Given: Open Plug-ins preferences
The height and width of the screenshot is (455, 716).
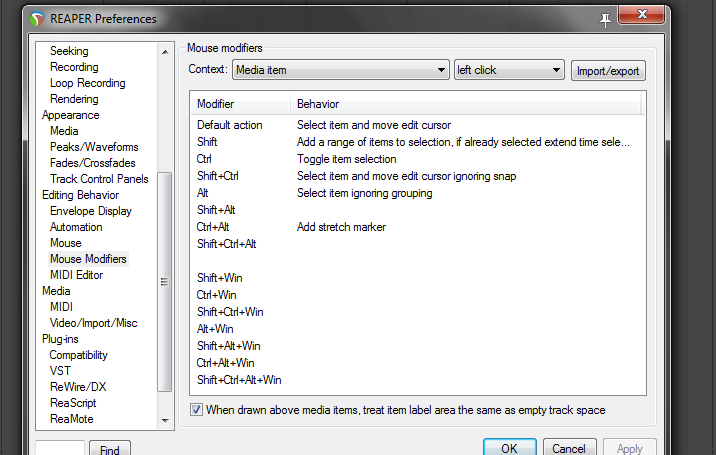Looking at the screenshot, I should tap(60, 339).
